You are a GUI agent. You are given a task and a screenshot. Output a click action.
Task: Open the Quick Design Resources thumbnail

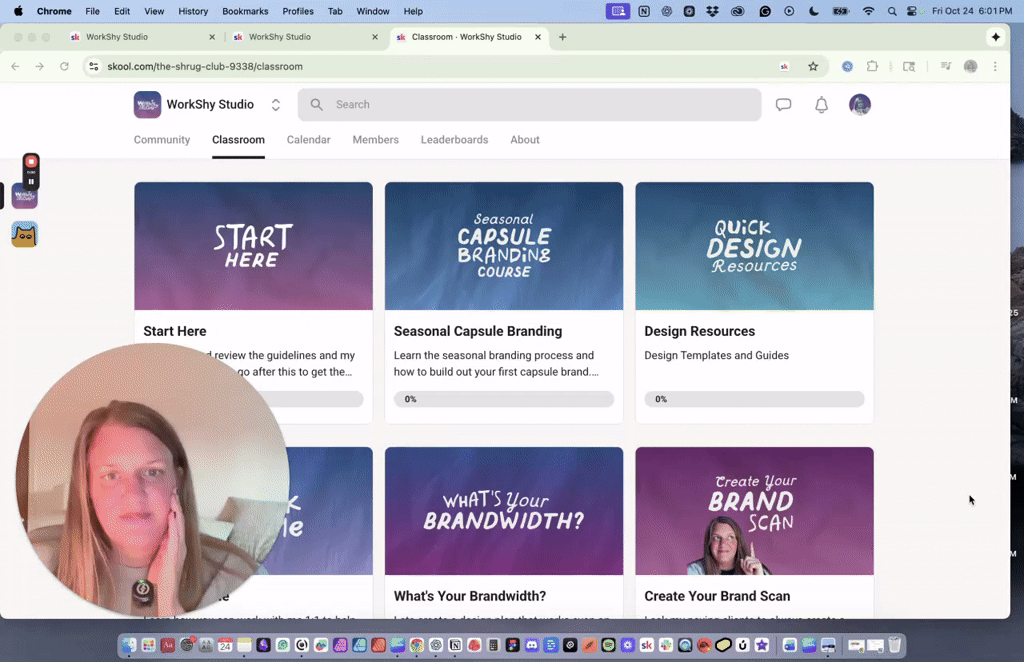pyautogui.click(x=754, y=246)
